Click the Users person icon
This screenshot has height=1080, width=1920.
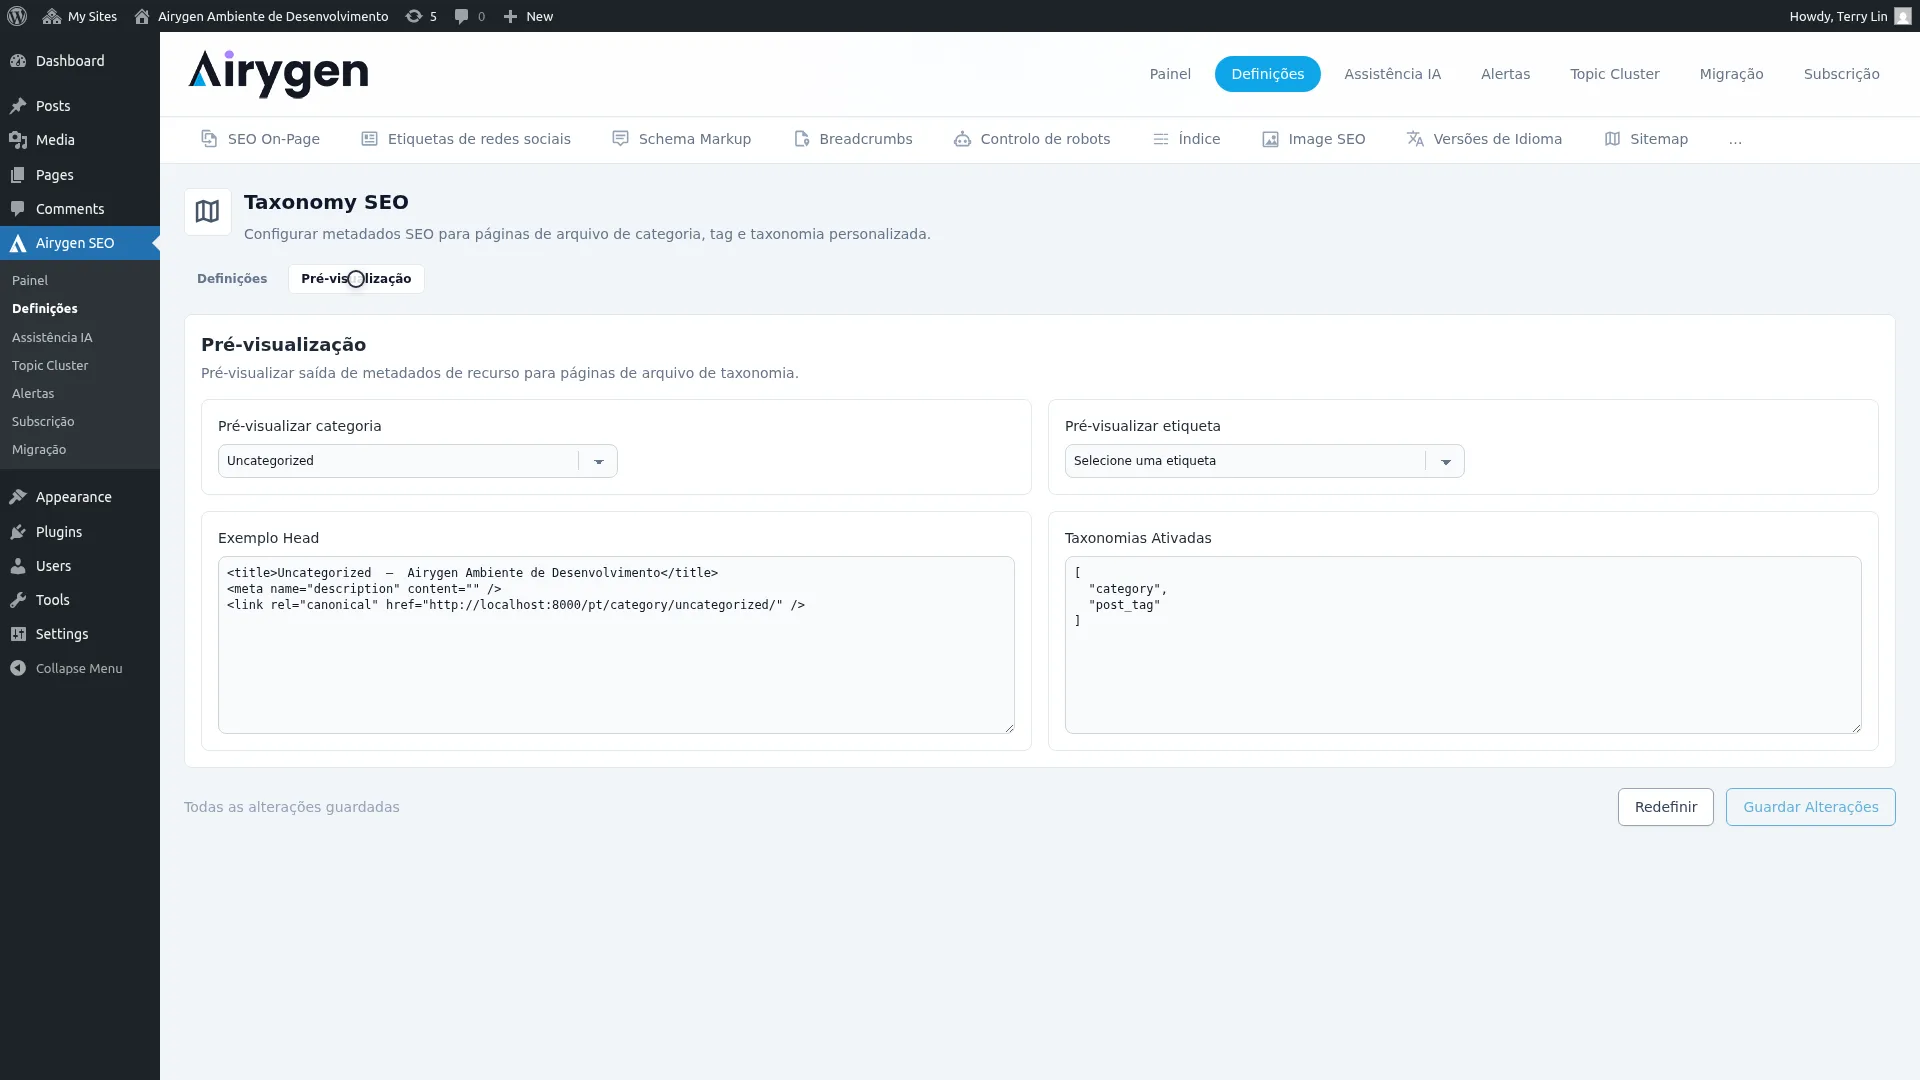(18, 566)
